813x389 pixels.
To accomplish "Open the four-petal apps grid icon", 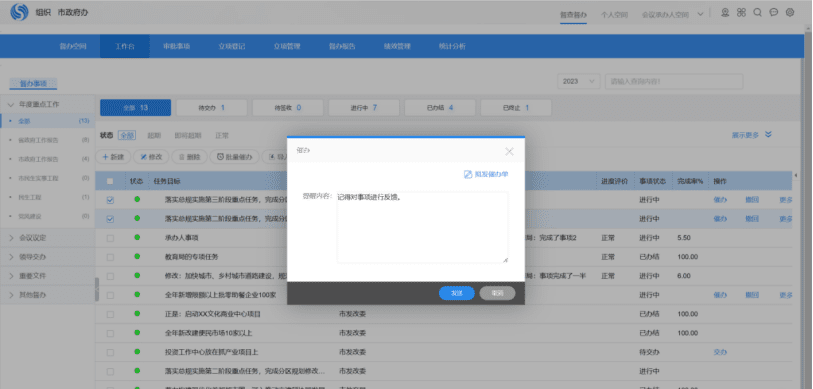I will (x=741, y=12).
